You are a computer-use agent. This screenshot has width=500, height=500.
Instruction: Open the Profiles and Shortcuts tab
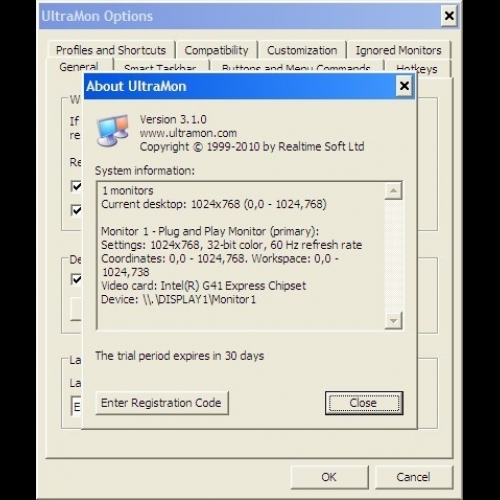point(111,50)
